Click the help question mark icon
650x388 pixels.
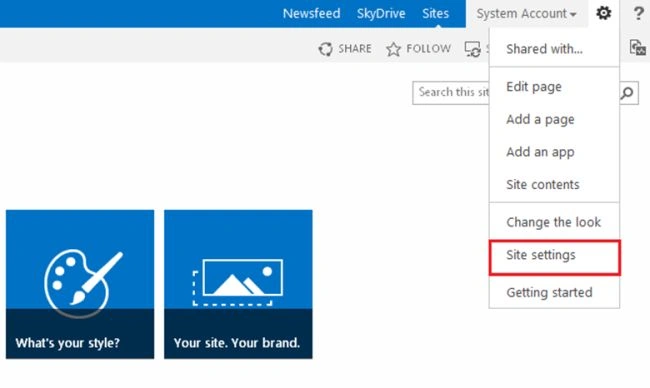[638, 13]
